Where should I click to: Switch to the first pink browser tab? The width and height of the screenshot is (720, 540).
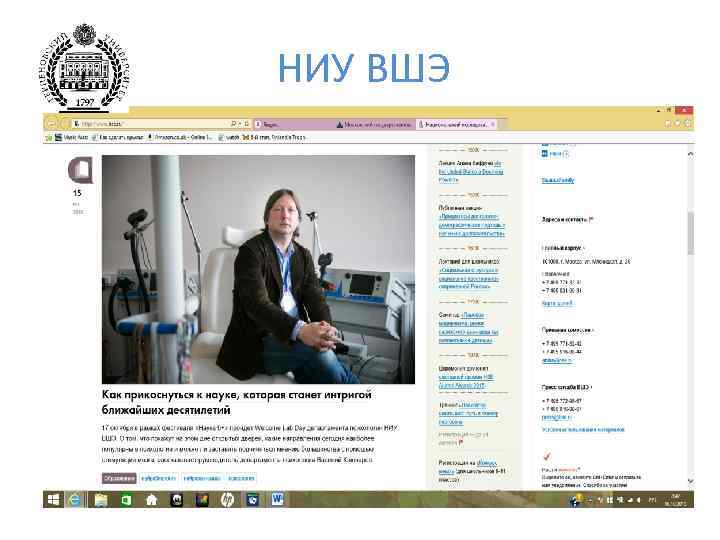pos(294,124)
